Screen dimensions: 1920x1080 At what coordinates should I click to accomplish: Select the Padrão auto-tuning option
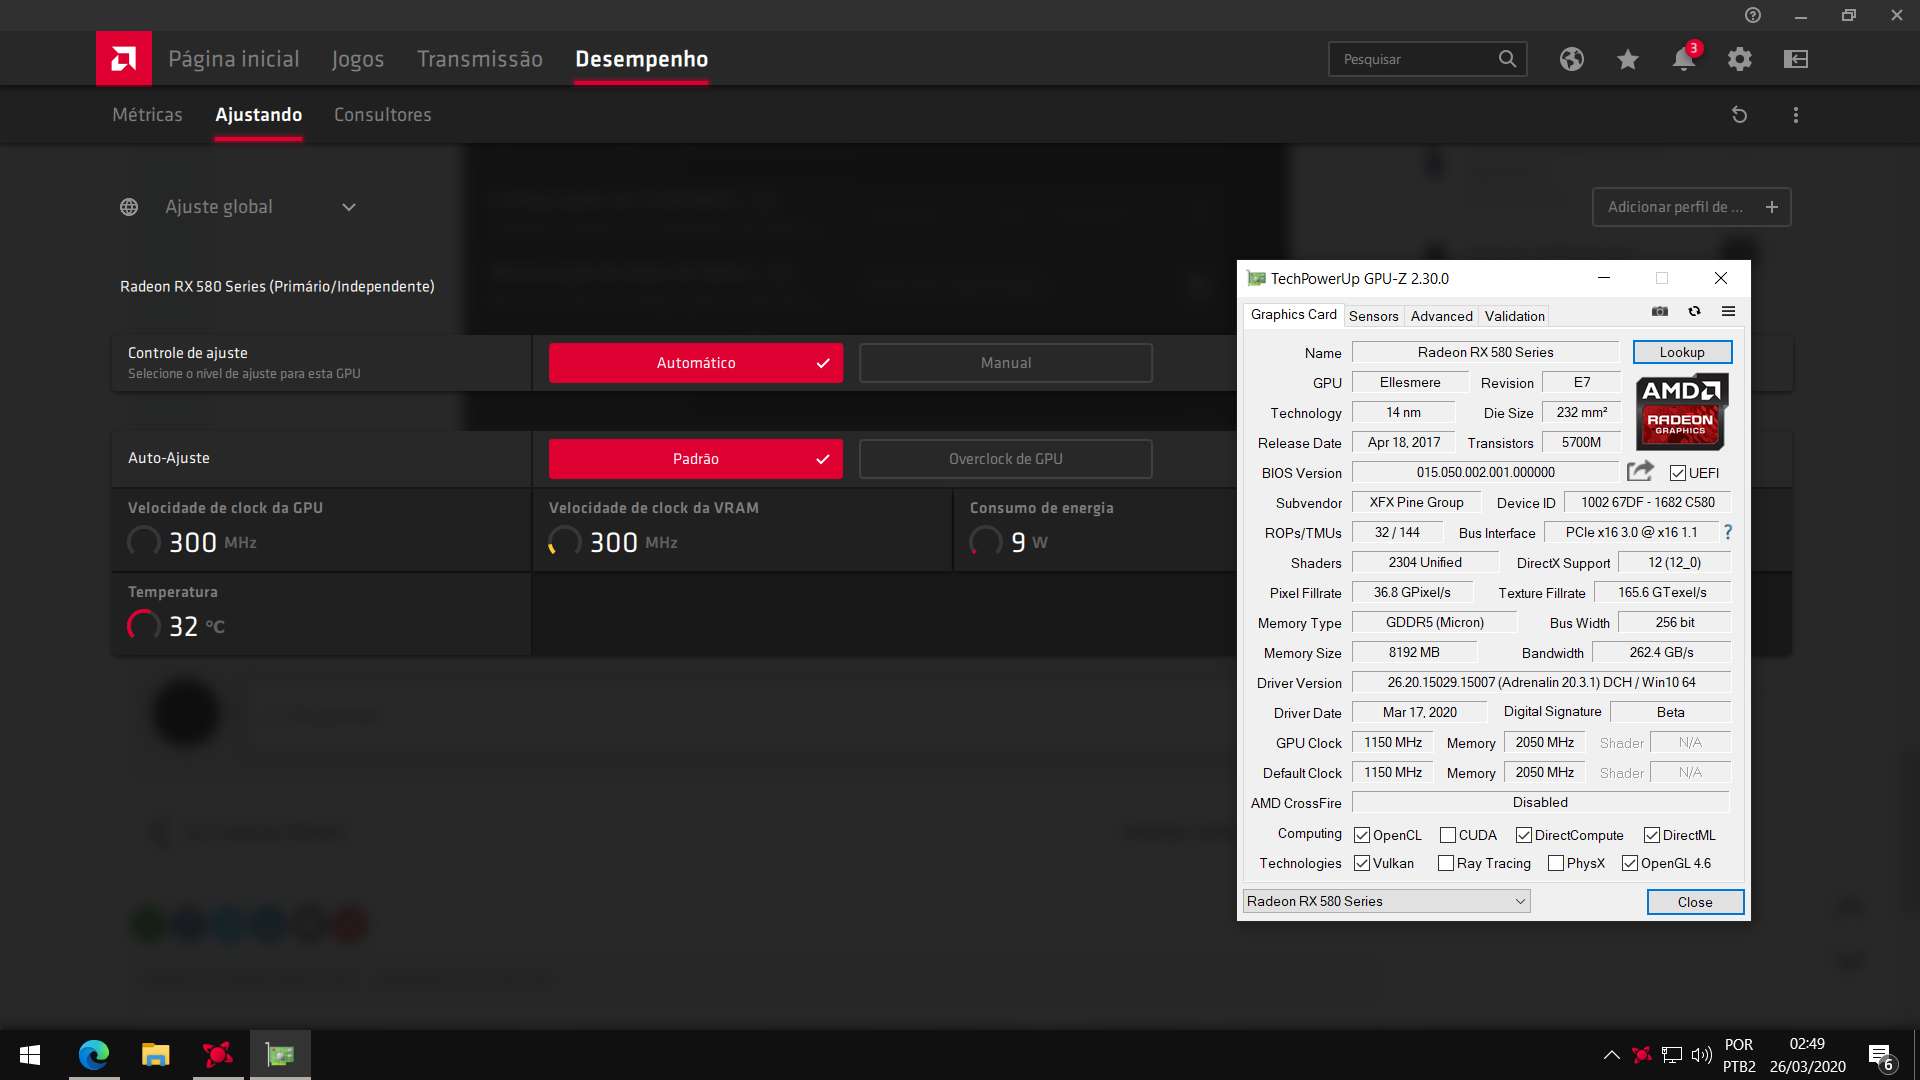[696, 459]
